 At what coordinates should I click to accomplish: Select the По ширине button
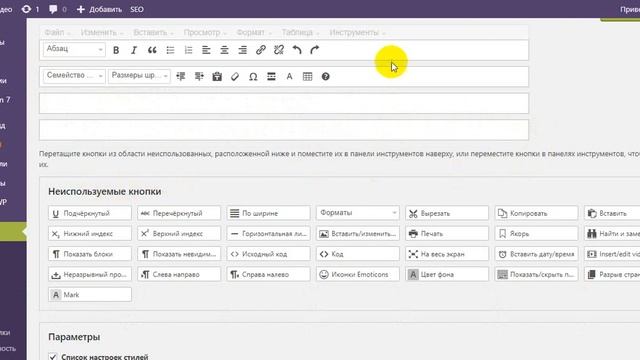pyautogui.click(x=269, y=213)
